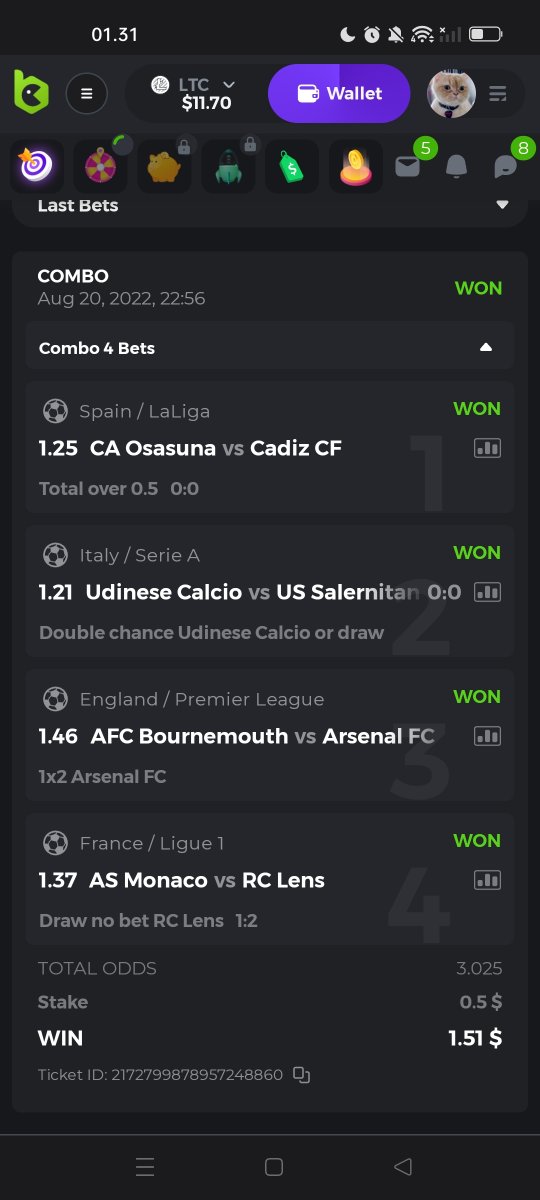Viewport: 540px width, 1200px height.
Task: Open the Wallet
Action: tap(339, 93)
